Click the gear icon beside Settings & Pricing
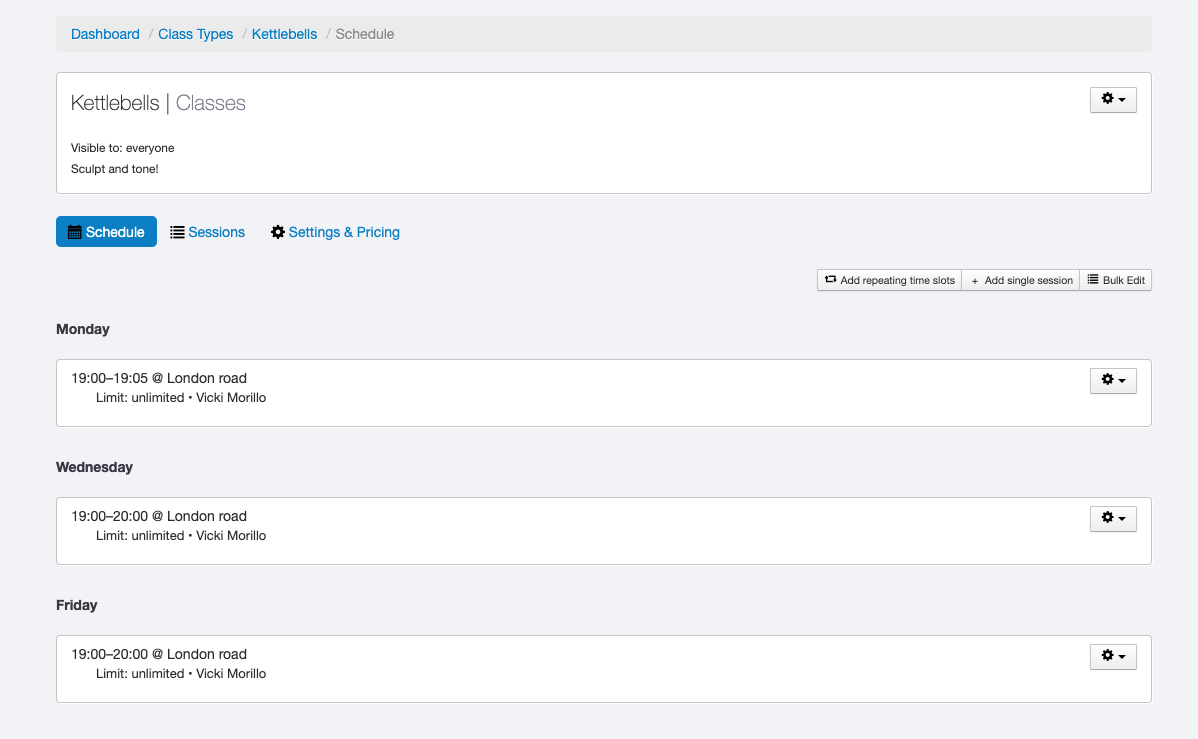The width and height of the screenshot is (1198, 739). point(278,232)
